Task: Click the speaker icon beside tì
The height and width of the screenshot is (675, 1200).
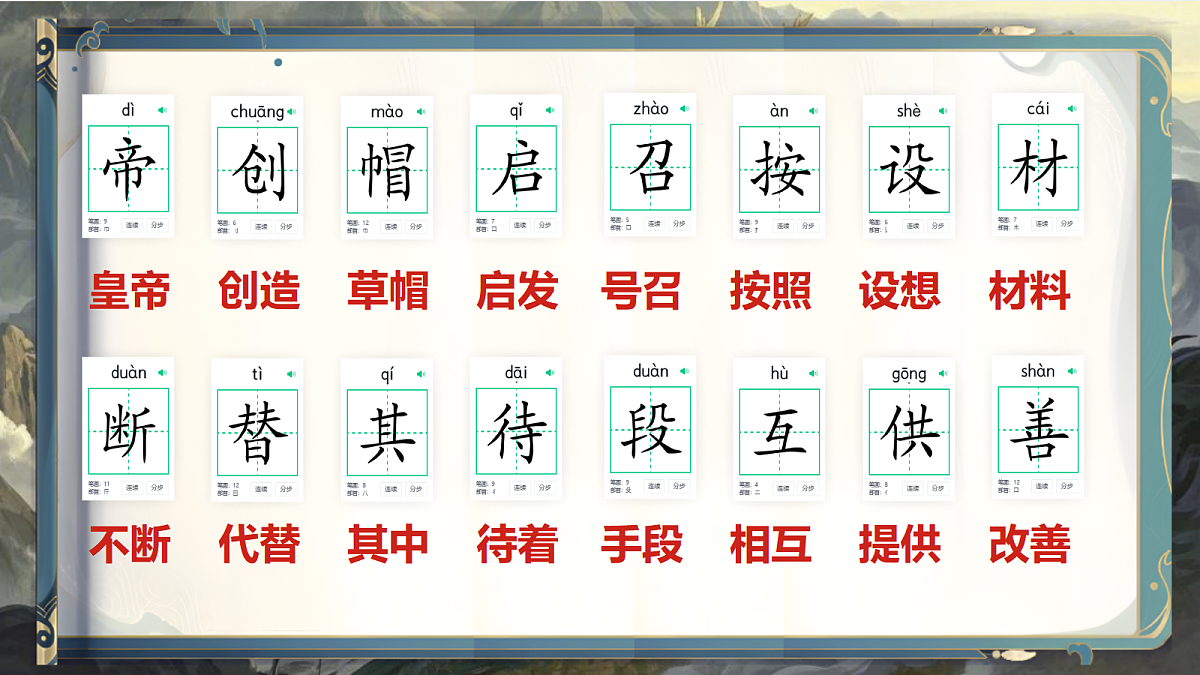Action: 292,374
